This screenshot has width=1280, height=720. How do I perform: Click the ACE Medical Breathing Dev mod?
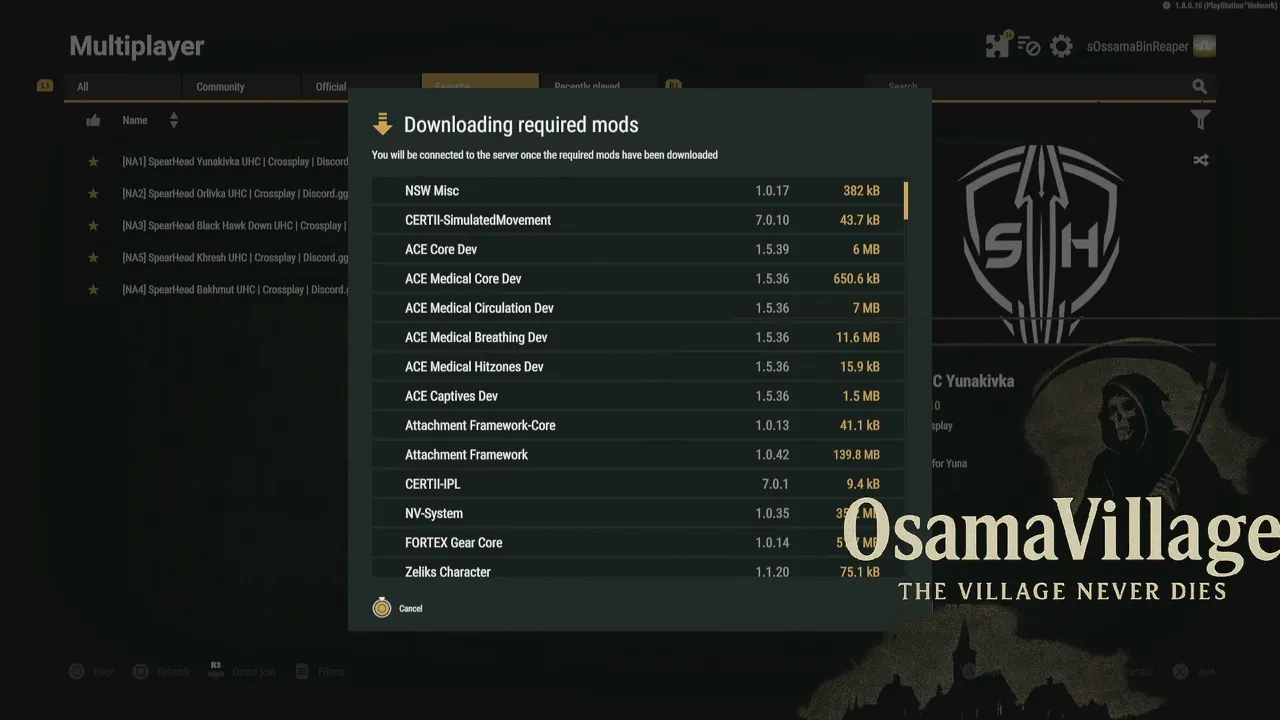click(x=637, y=337)
